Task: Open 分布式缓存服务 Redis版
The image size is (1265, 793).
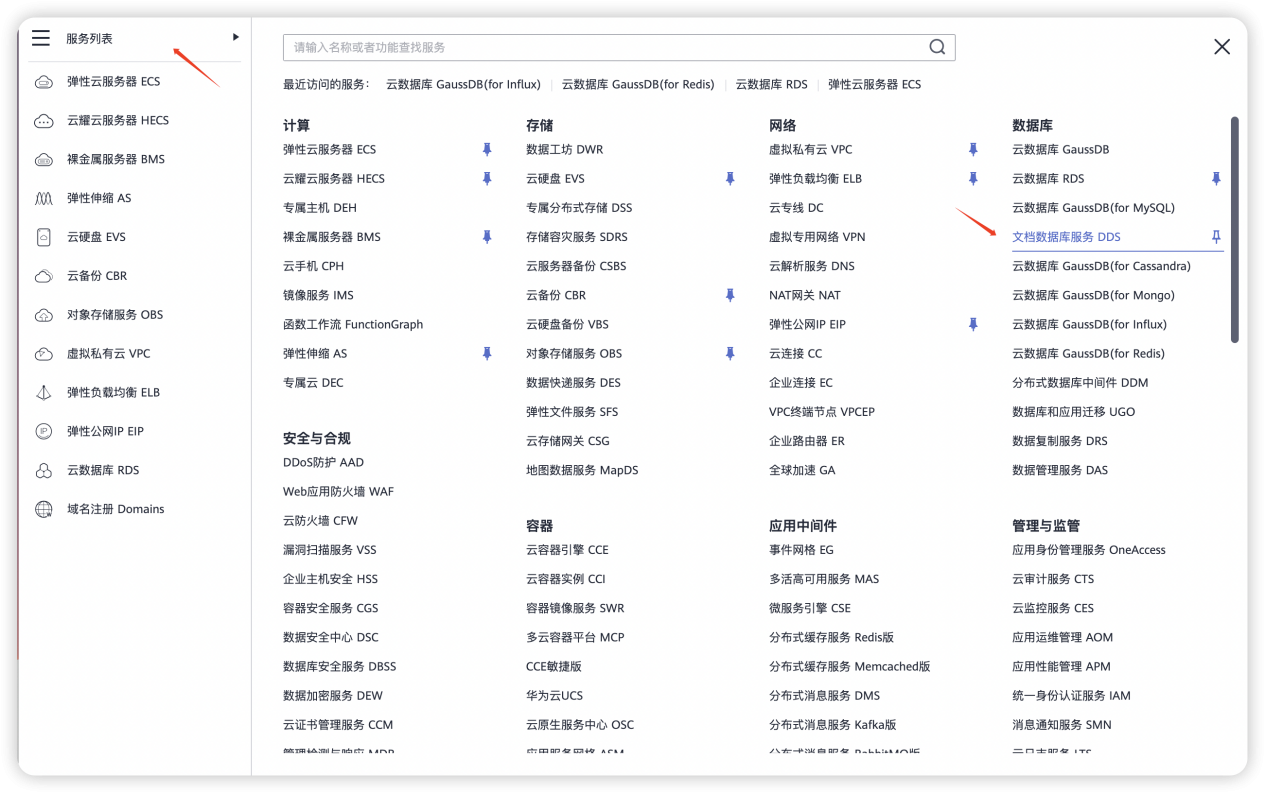Action: click(x=831, y=637)
